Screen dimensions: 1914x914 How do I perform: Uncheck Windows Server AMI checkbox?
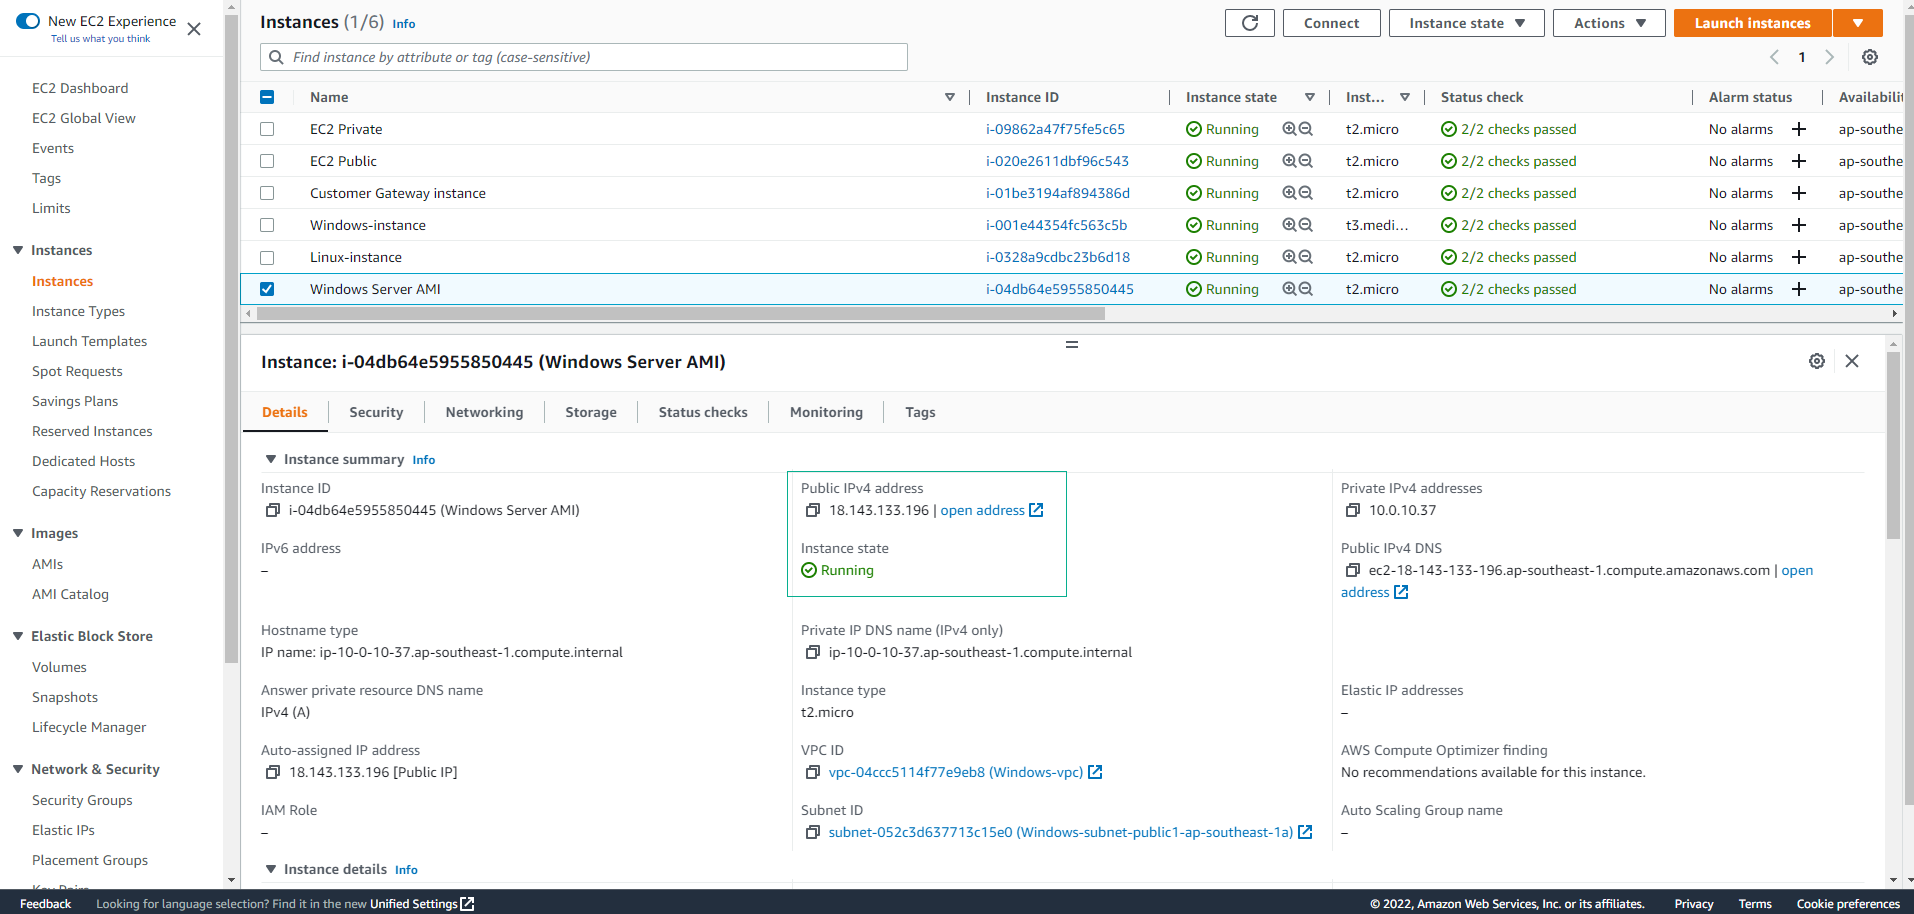(x=267, y=289)
